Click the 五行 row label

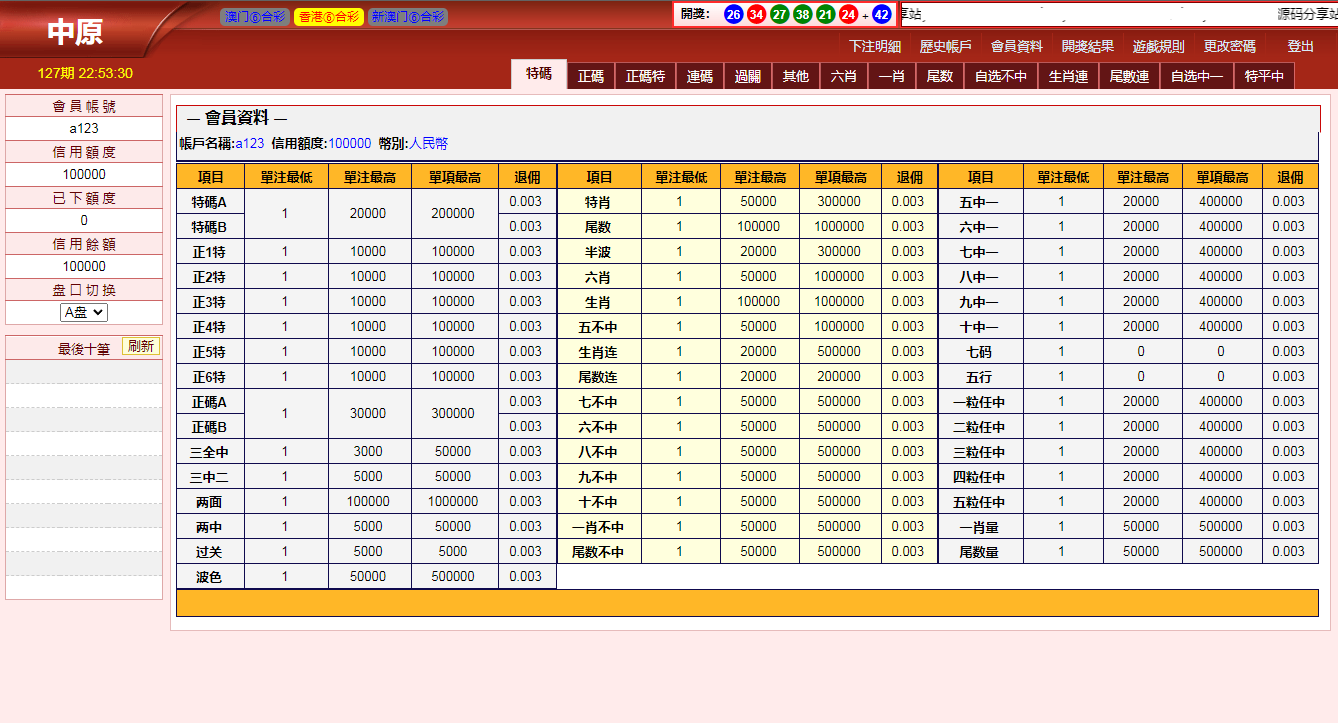click(981, 376)
